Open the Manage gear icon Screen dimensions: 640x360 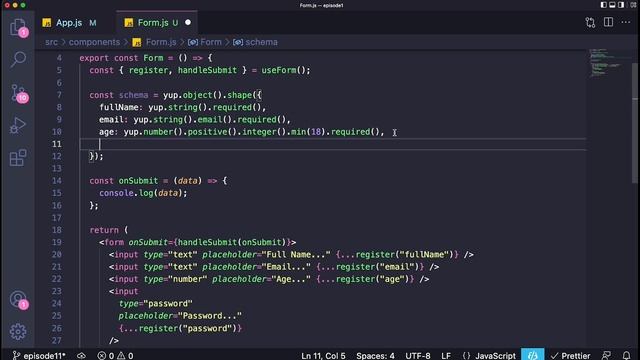18,331
